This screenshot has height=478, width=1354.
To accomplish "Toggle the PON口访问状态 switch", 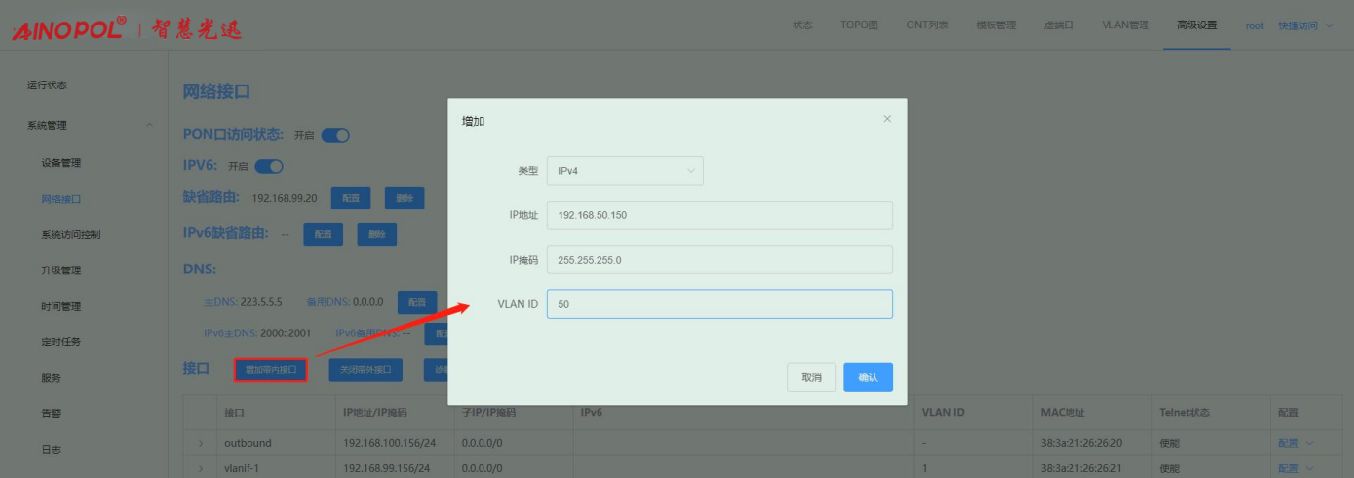I will pos(335,135).
